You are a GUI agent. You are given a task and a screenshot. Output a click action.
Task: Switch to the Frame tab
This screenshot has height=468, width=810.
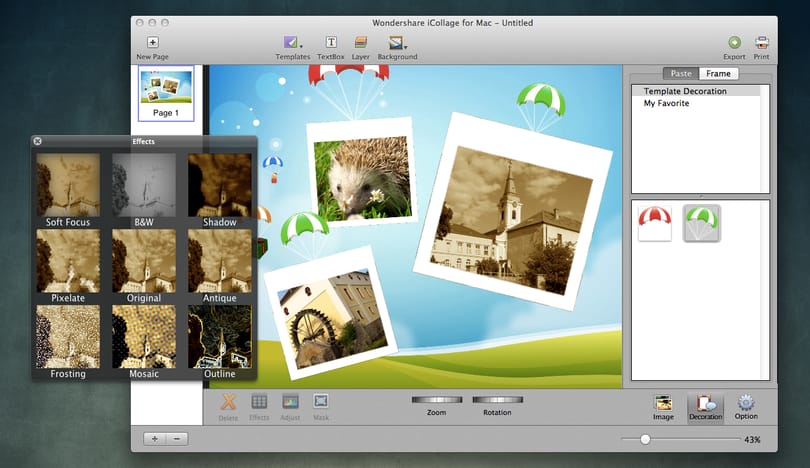(719, 73)
